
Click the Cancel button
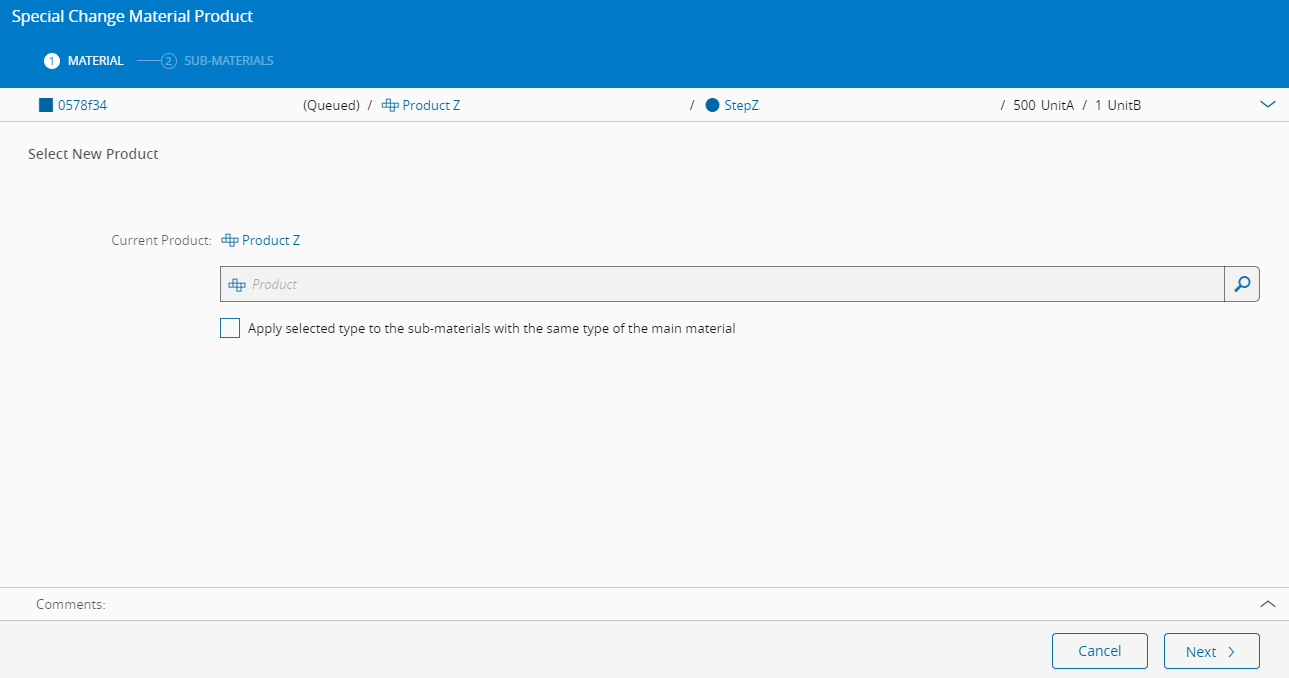click(x=1100, y=651)
